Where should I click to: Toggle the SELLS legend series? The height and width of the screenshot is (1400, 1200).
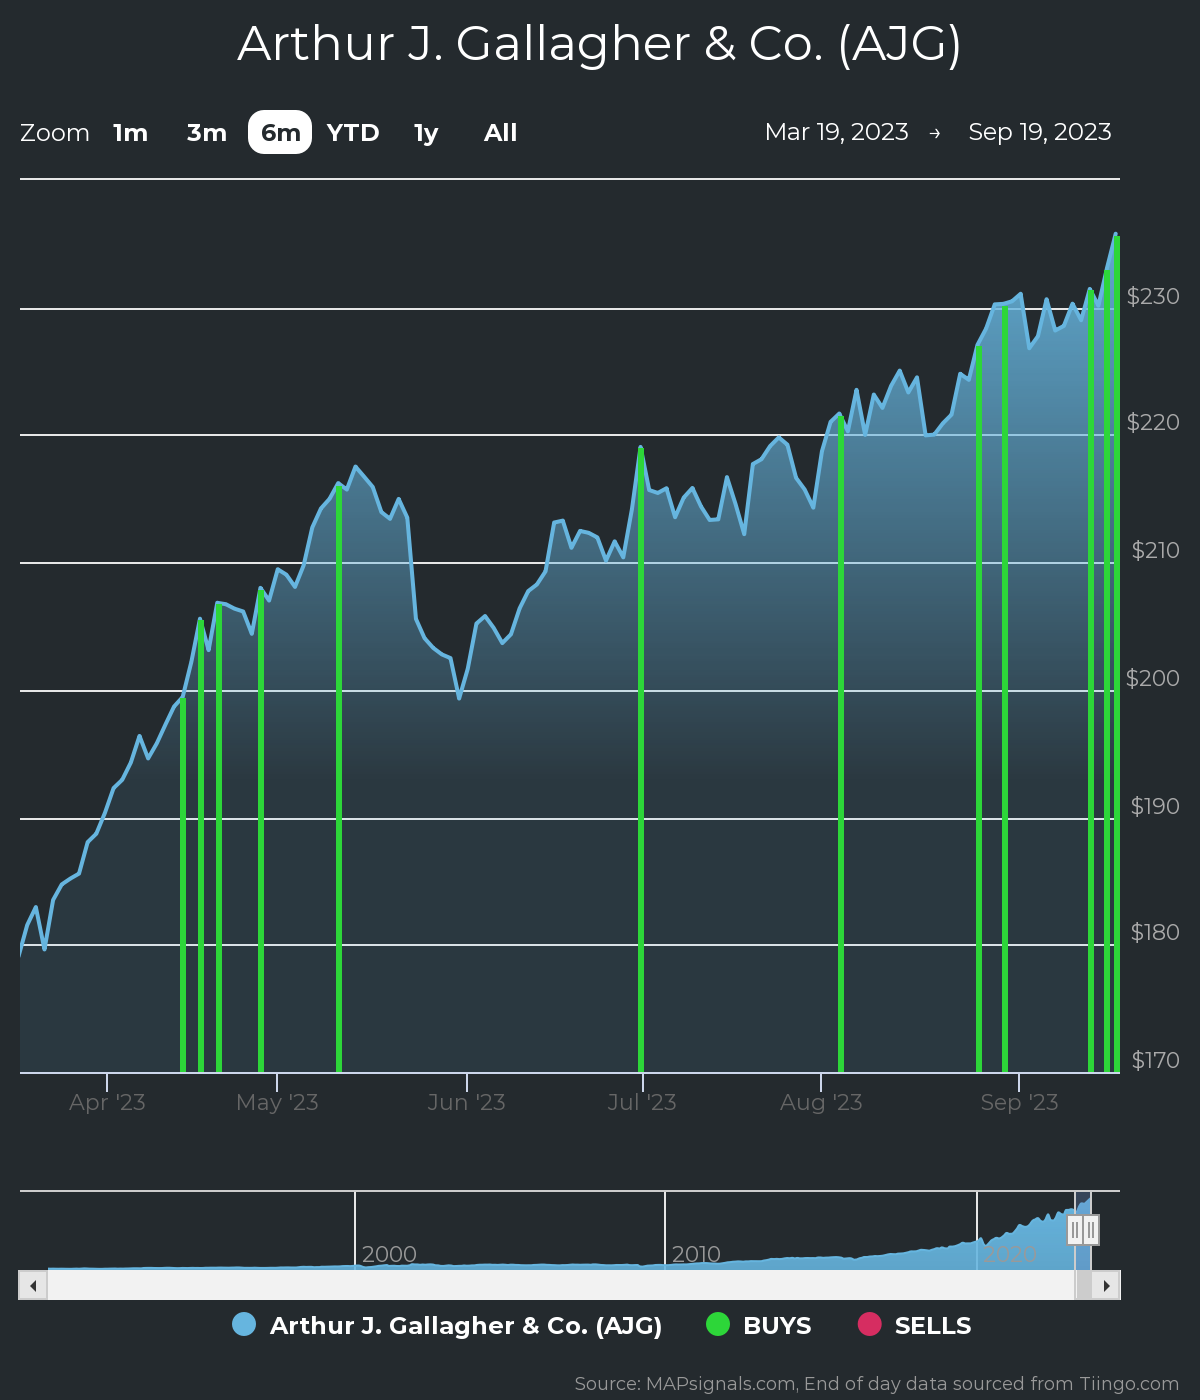[915, 1325]
